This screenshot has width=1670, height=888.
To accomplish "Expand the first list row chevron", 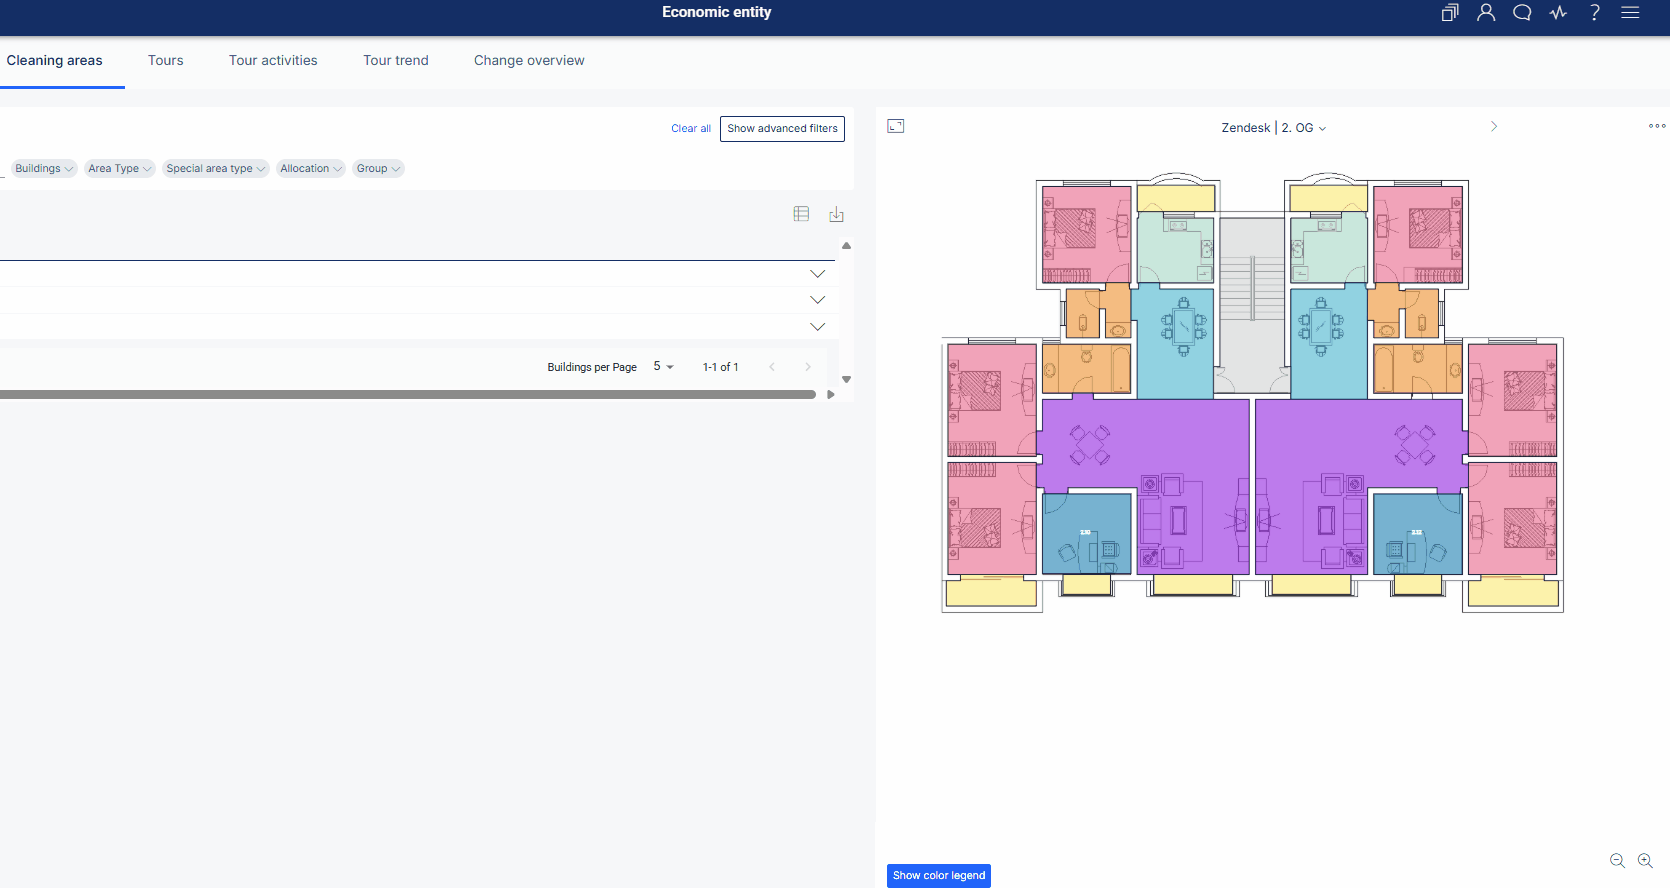I will pos(817,274).
